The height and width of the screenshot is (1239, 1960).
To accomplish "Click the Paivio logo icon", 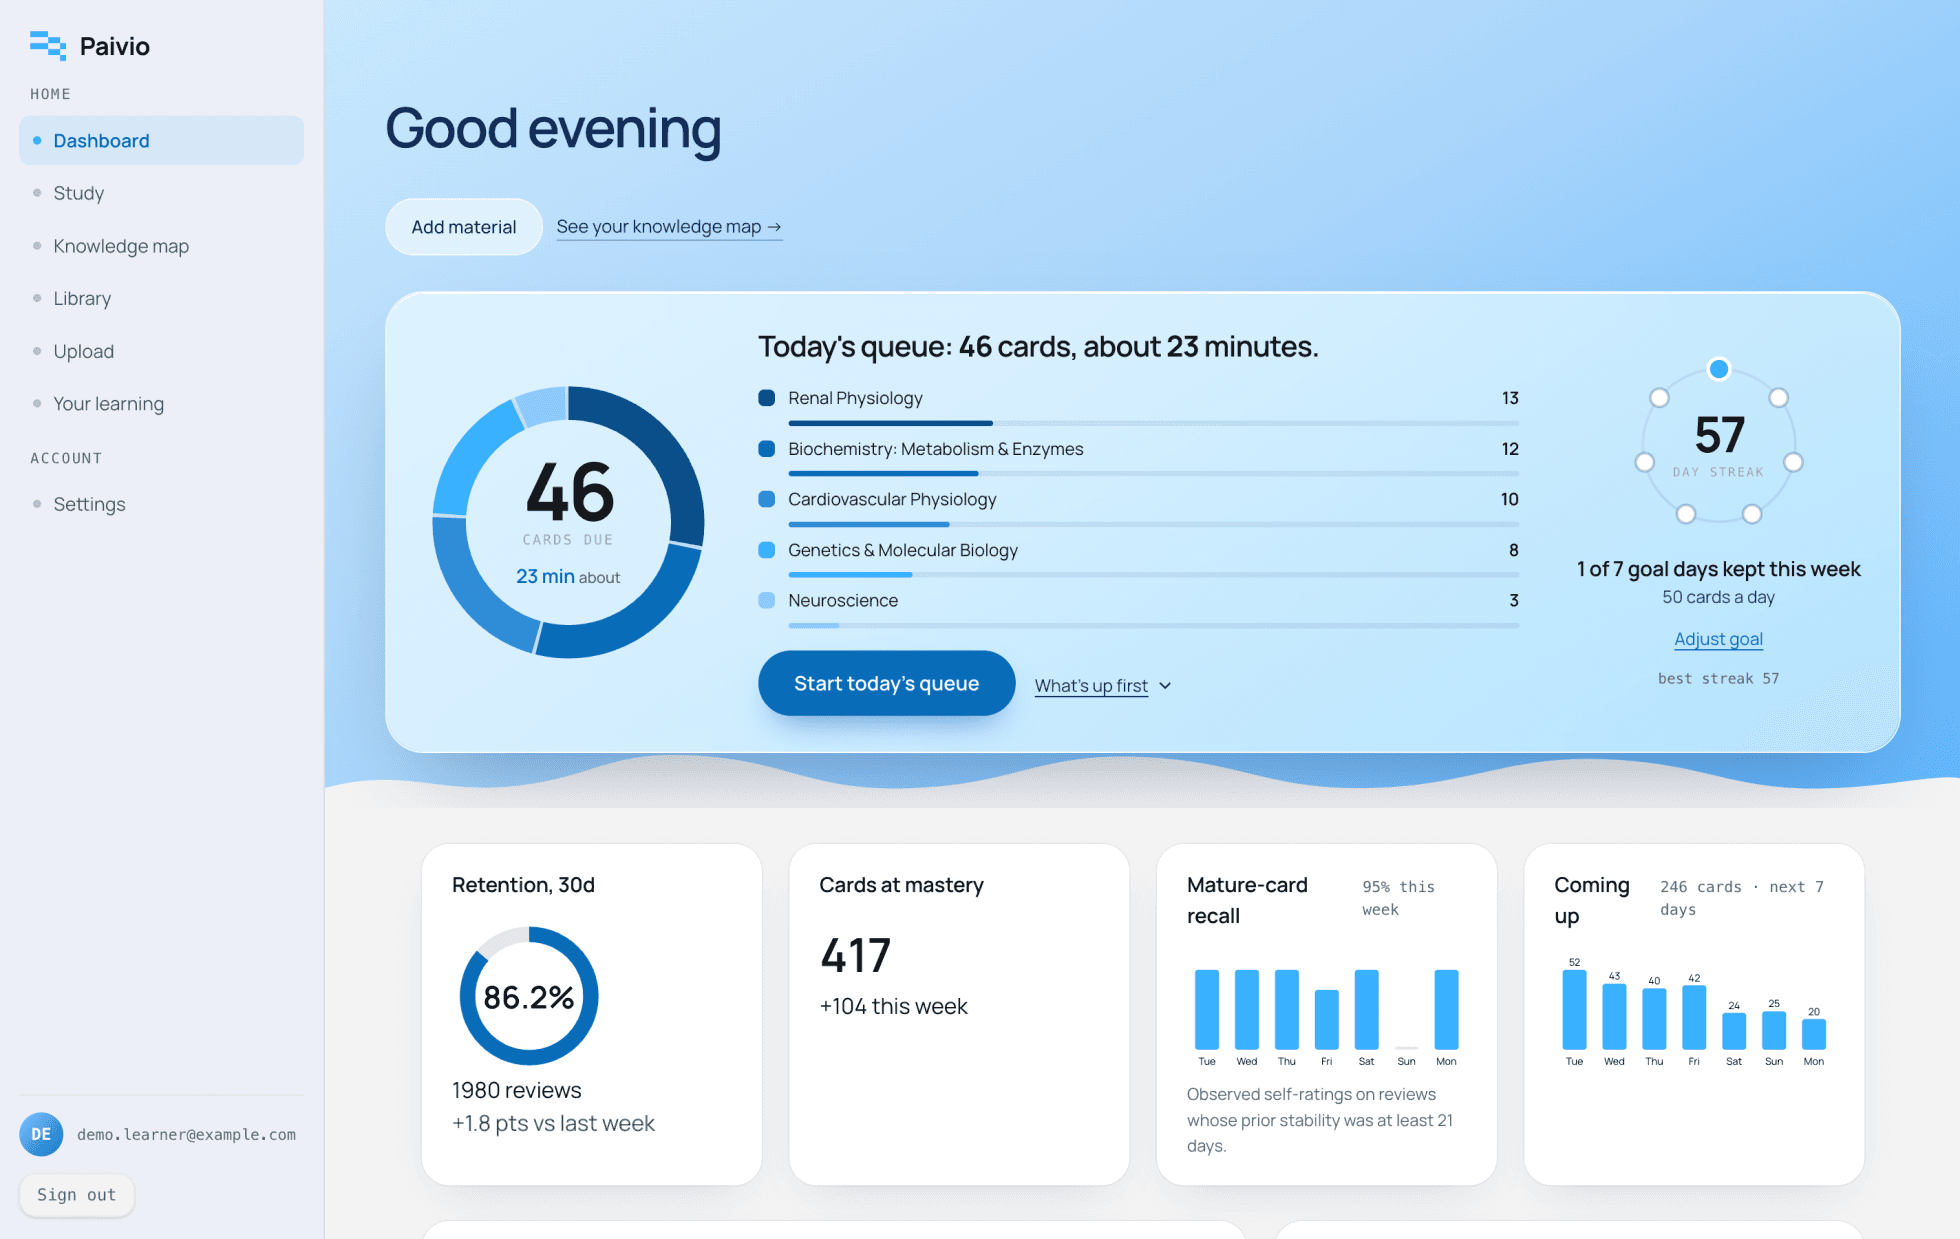I will (x=47, y=46).
